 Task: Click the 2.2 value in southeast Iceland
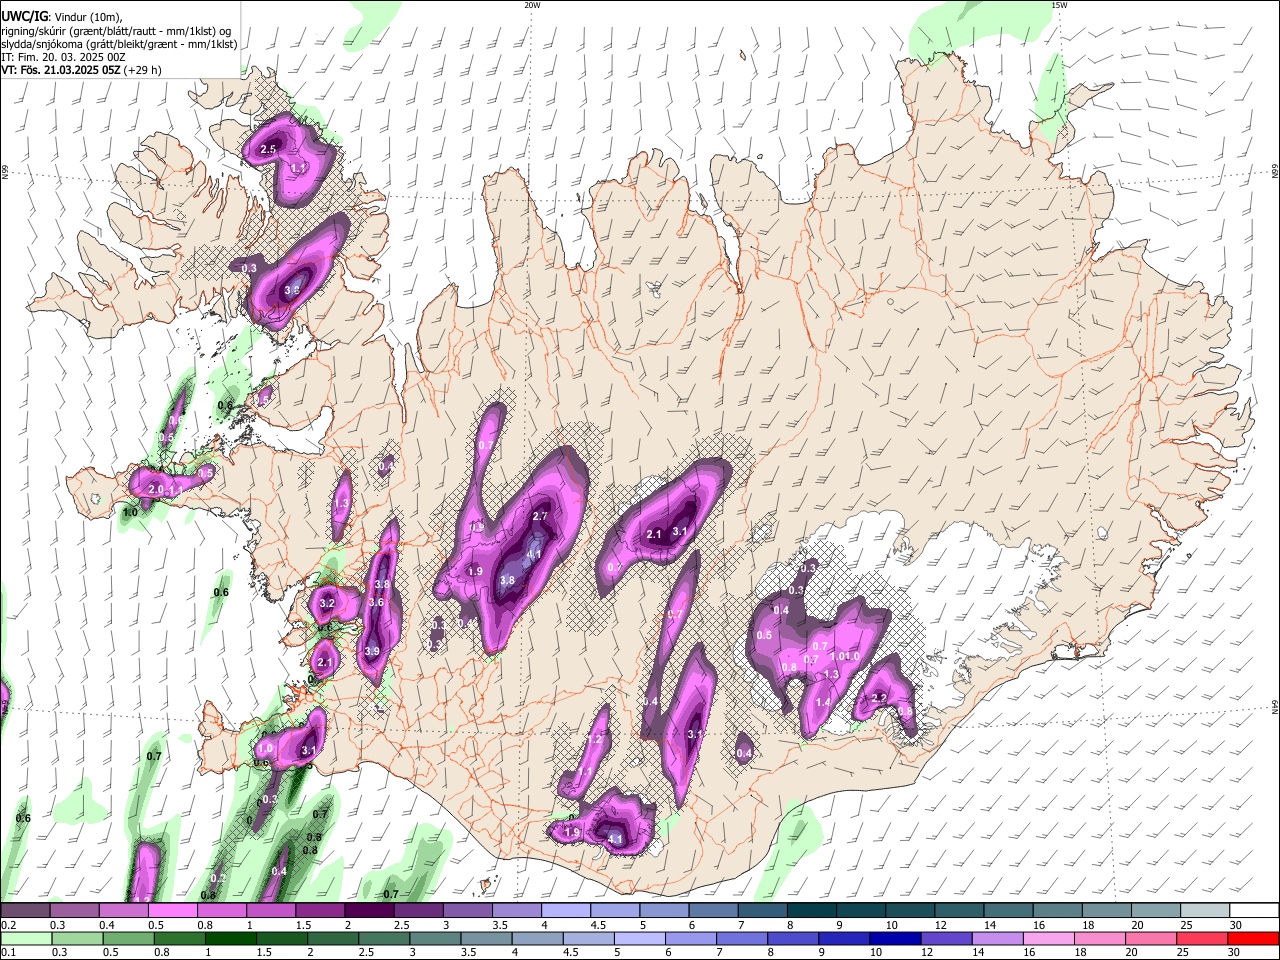880,698
